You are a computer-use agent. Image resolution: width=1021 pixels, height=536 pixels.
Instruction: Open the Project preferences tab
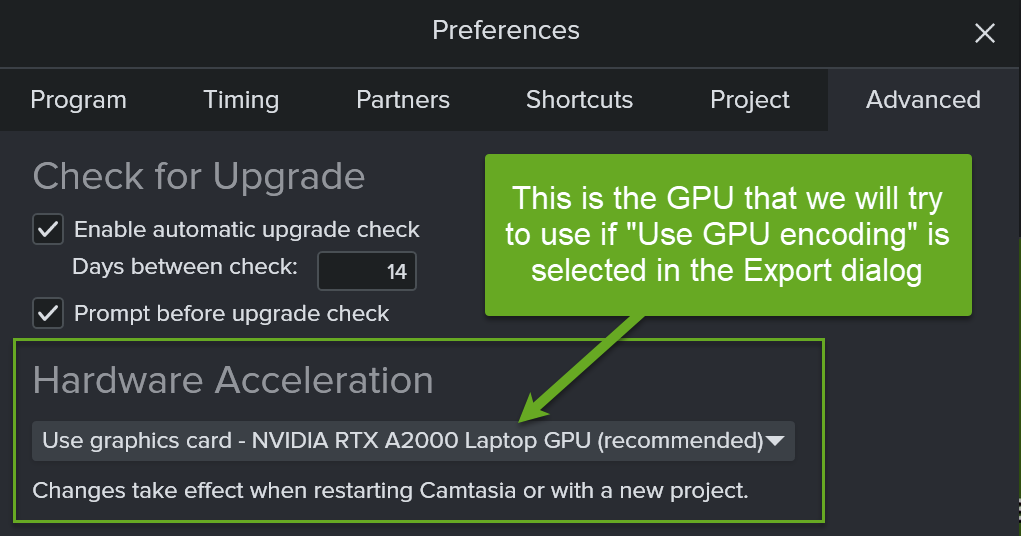750,100
